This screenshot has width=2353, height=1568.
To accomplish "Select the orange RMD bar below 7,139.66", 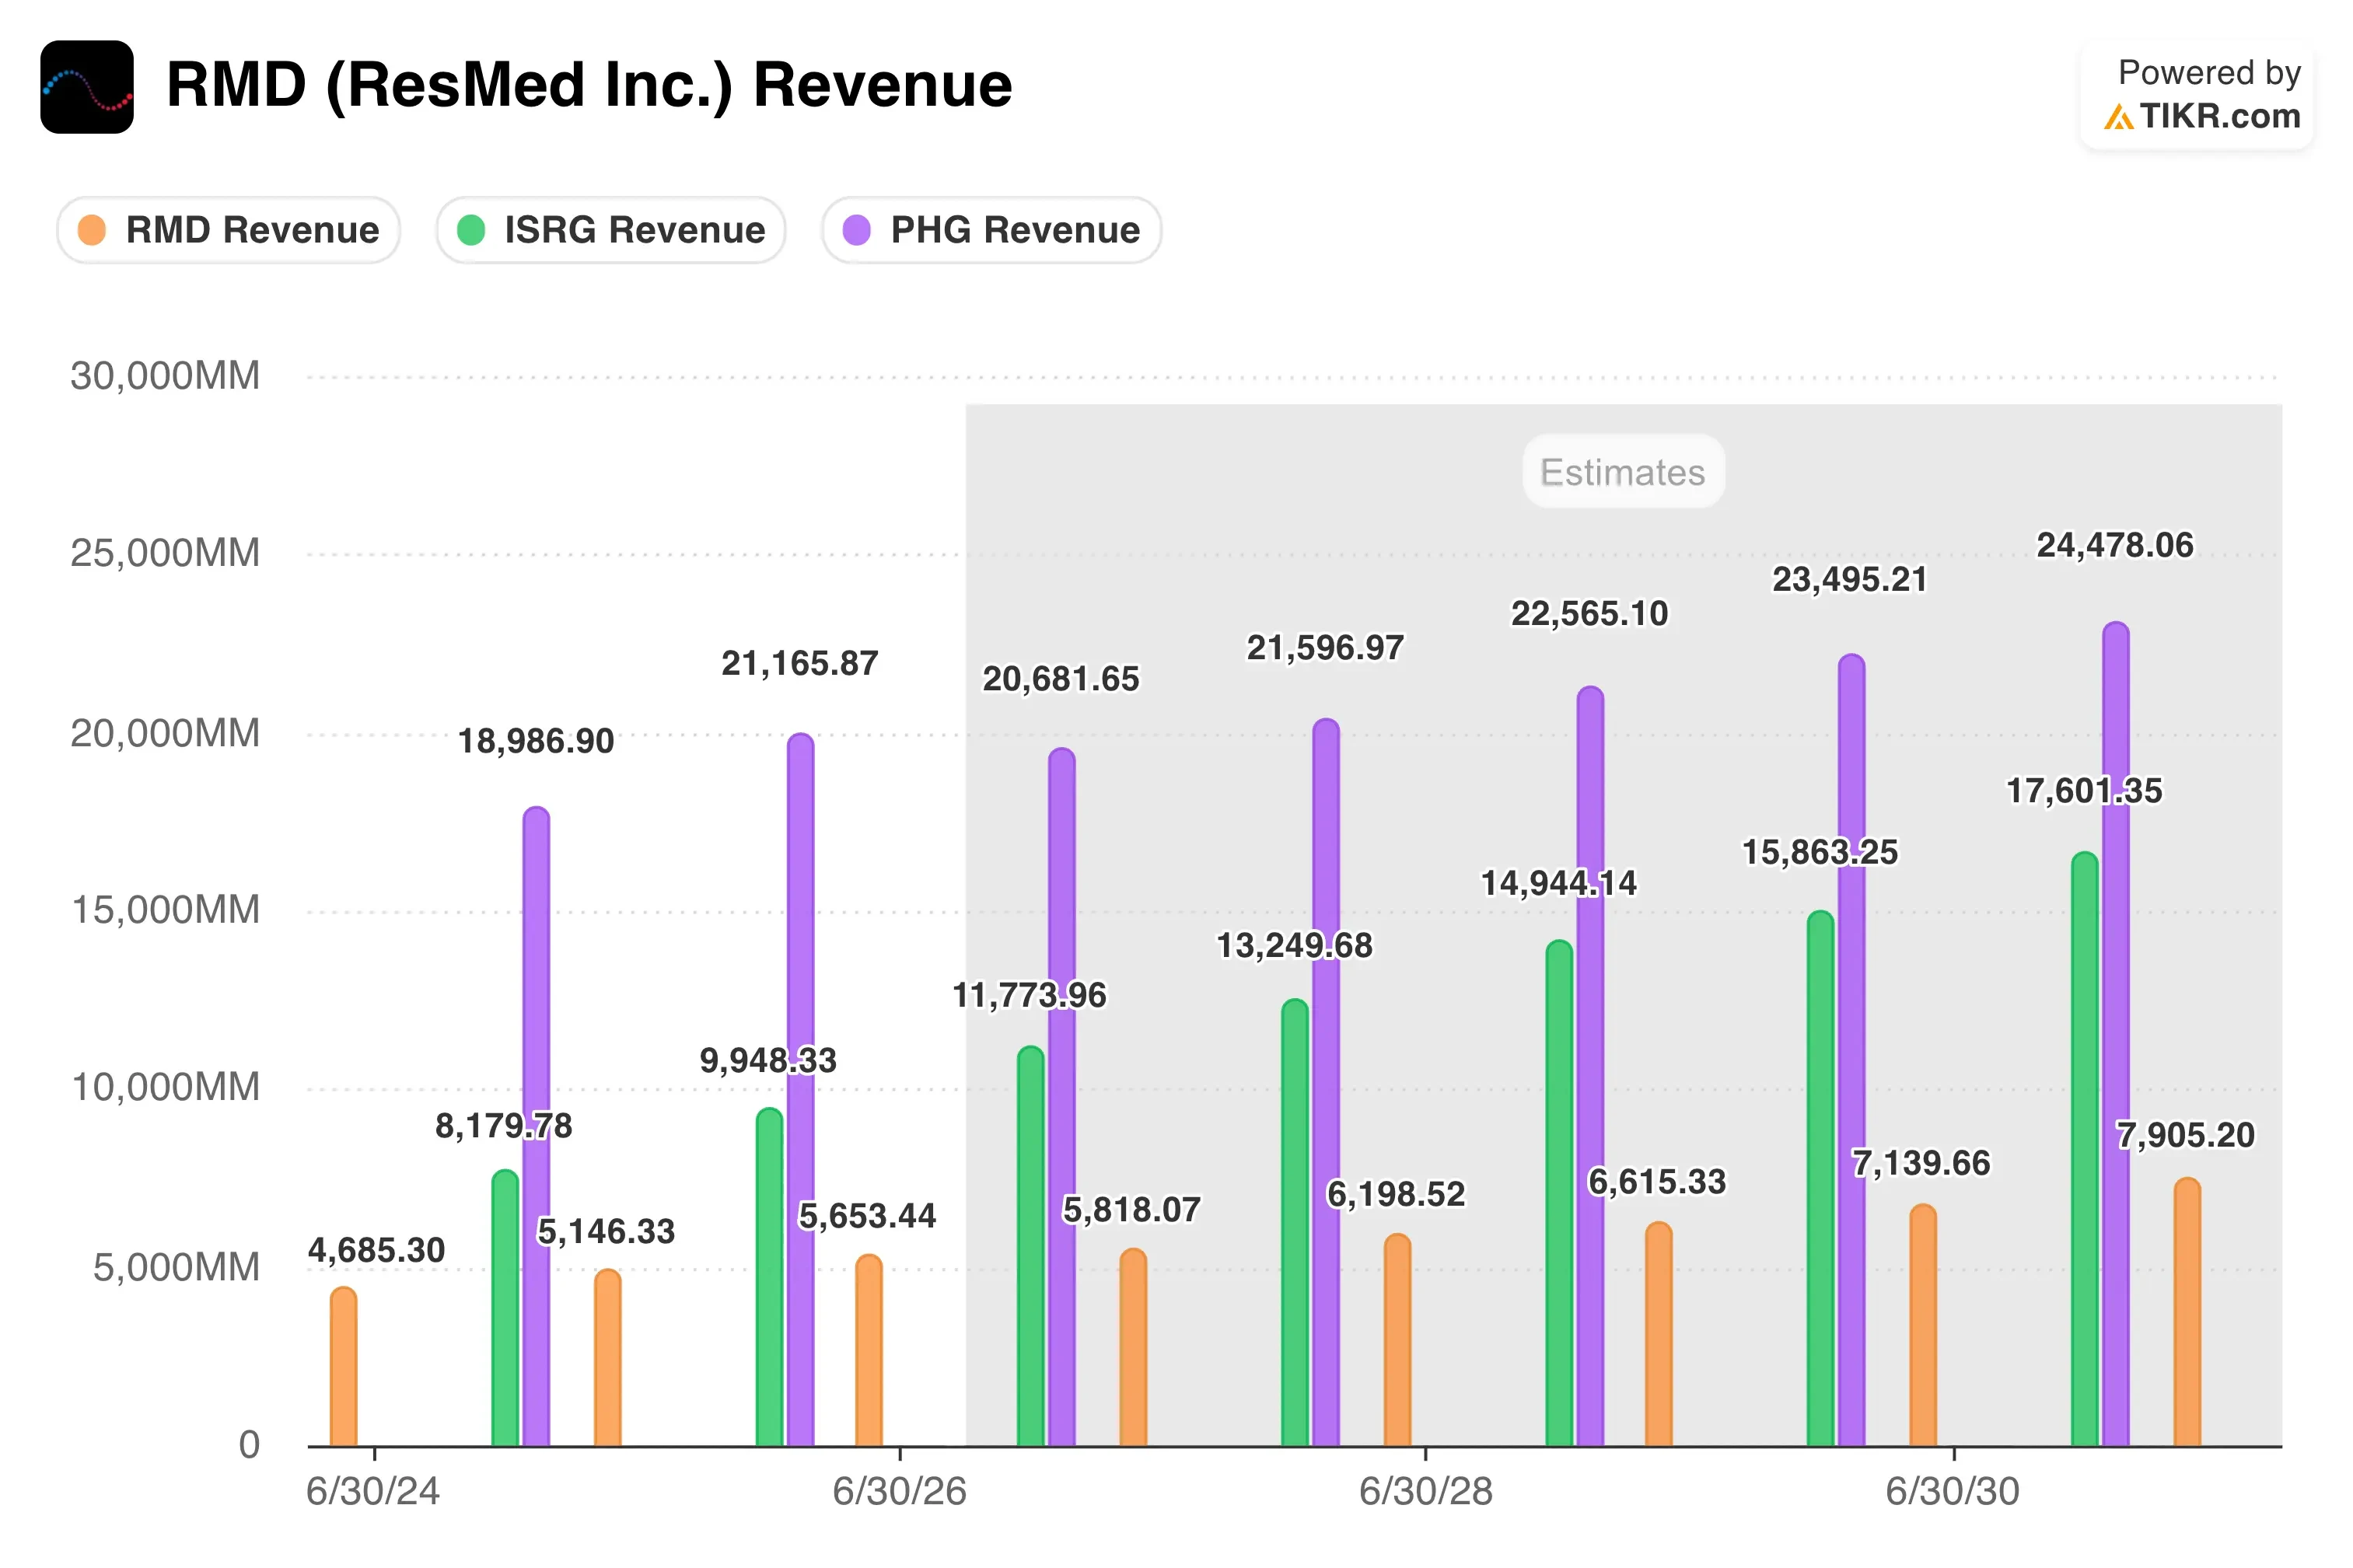I will pyautogui.click(x=1923, y=1325).
